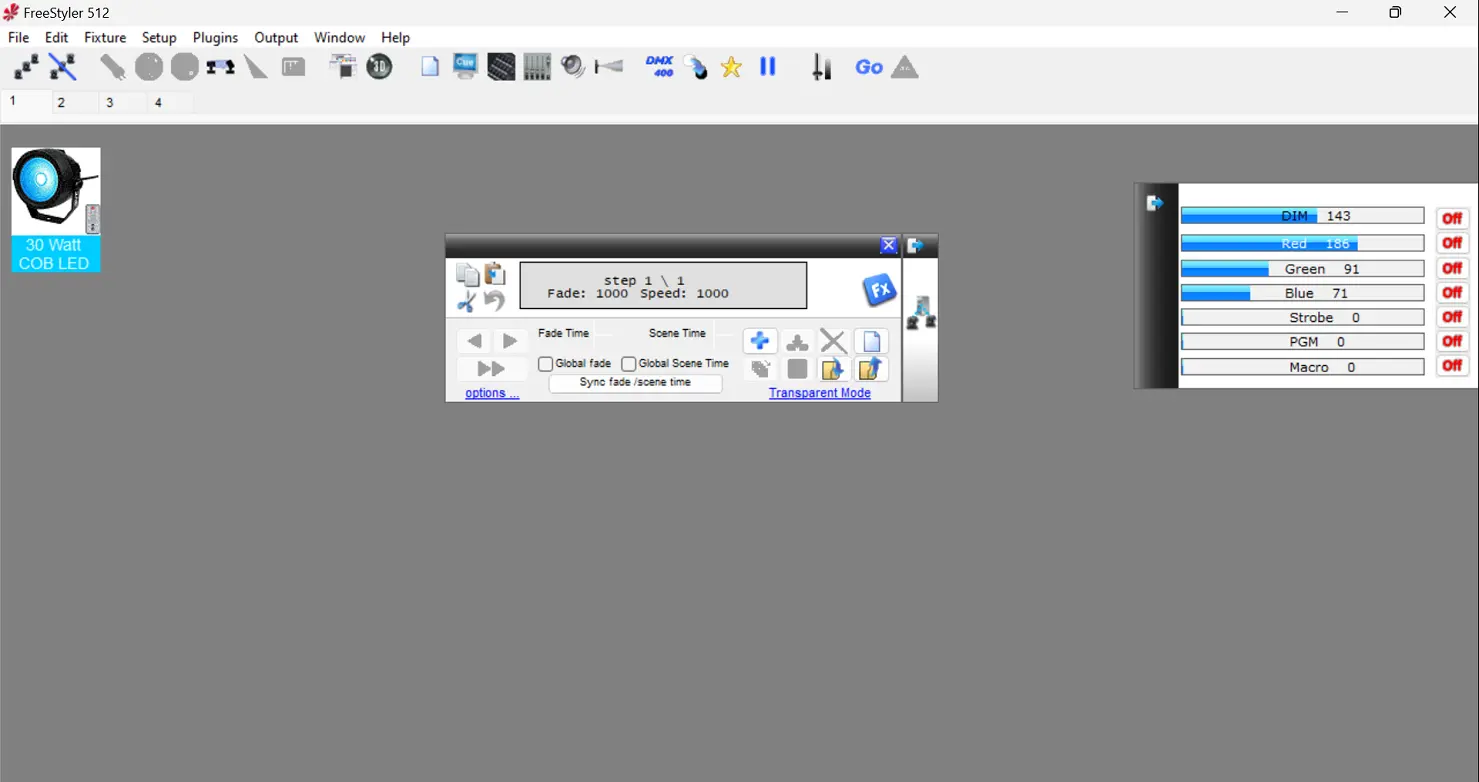Launch the 3D visualizer icon
The width and height of the screenshot is (1479, 782).
(x=380, y=67)
